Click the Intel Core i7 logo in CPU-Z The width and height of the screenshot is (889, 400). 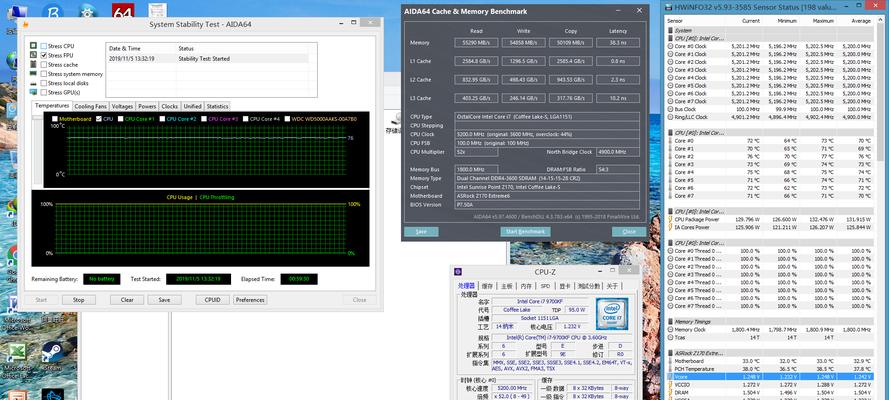click(611, 313)
